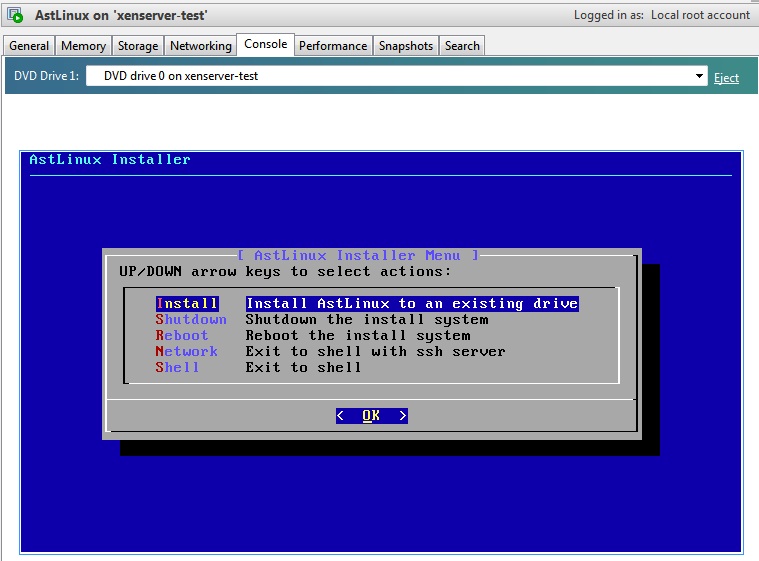The height and width of the screenshot is (561, 759).
Task: Expand the DVD Drive 1 dropdown arrow
Action: [x=698, y=76]
